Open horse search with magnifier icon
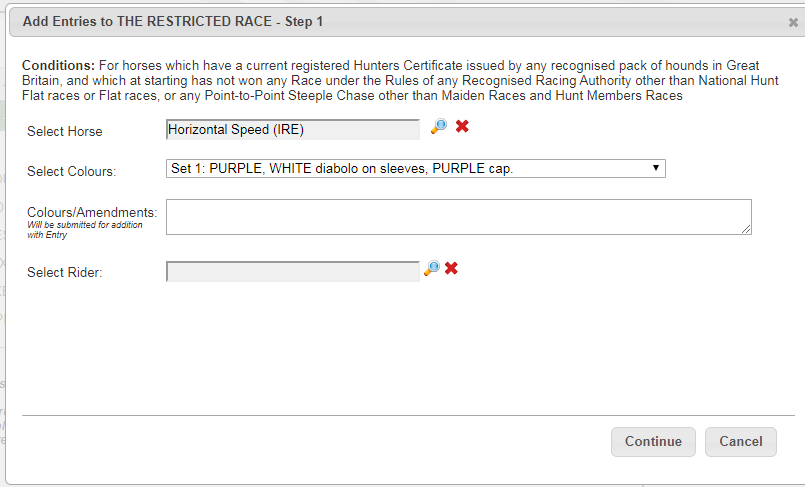805x487 pixels. (x=438, y=127)
